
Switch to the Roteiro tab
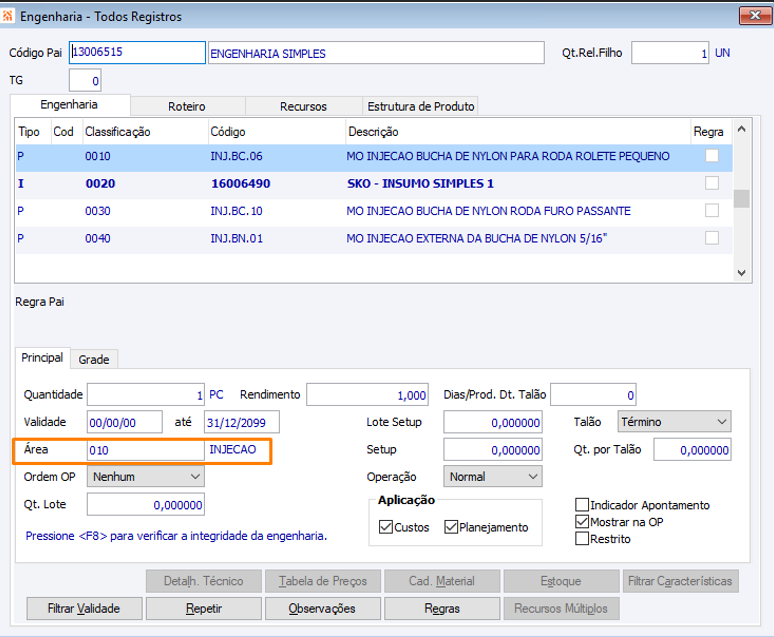coord(187,106)
